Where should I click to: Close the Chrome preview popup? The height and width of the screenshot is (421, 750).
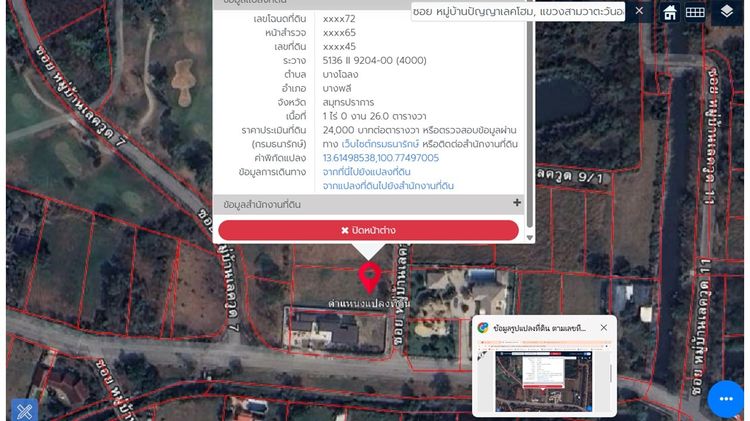pyautogui.click(x=604, y=328)
